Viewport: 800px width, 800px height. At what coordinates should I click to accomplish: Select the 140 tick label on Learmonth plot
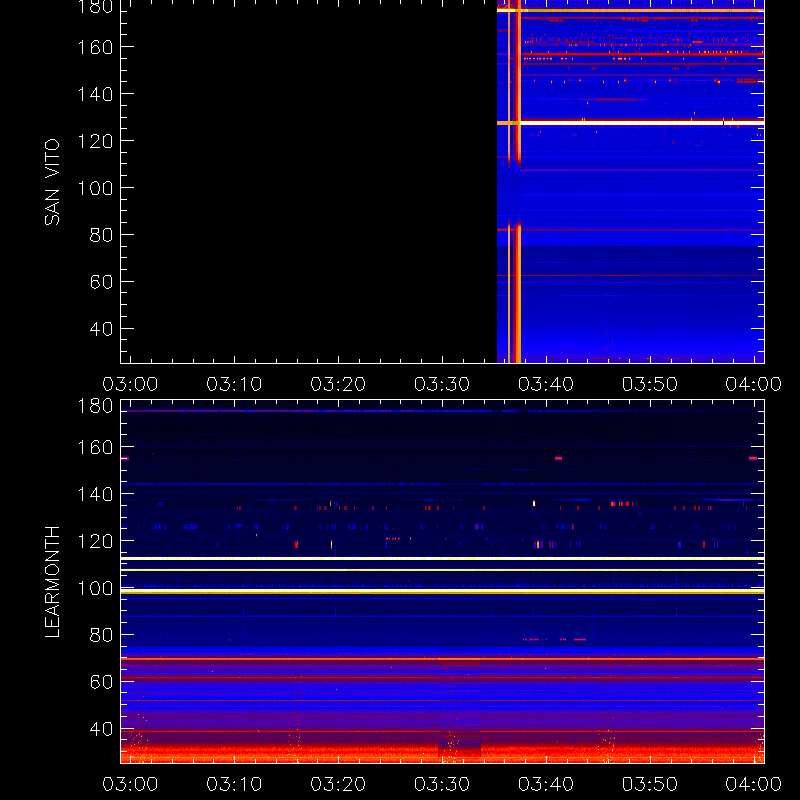point(95,494)
